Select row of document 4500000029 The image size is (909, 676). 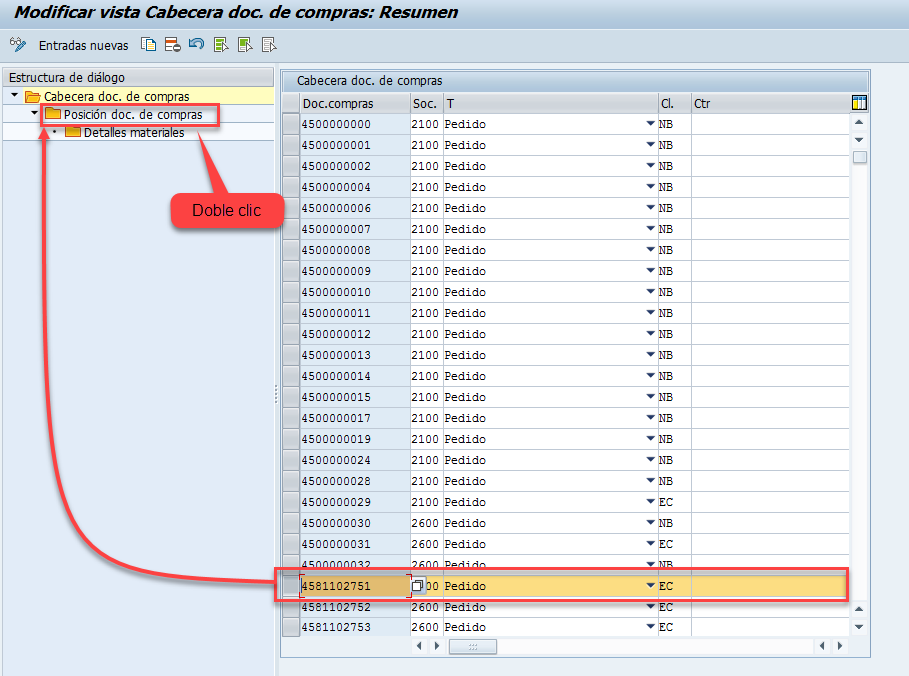tap(291, 502)
